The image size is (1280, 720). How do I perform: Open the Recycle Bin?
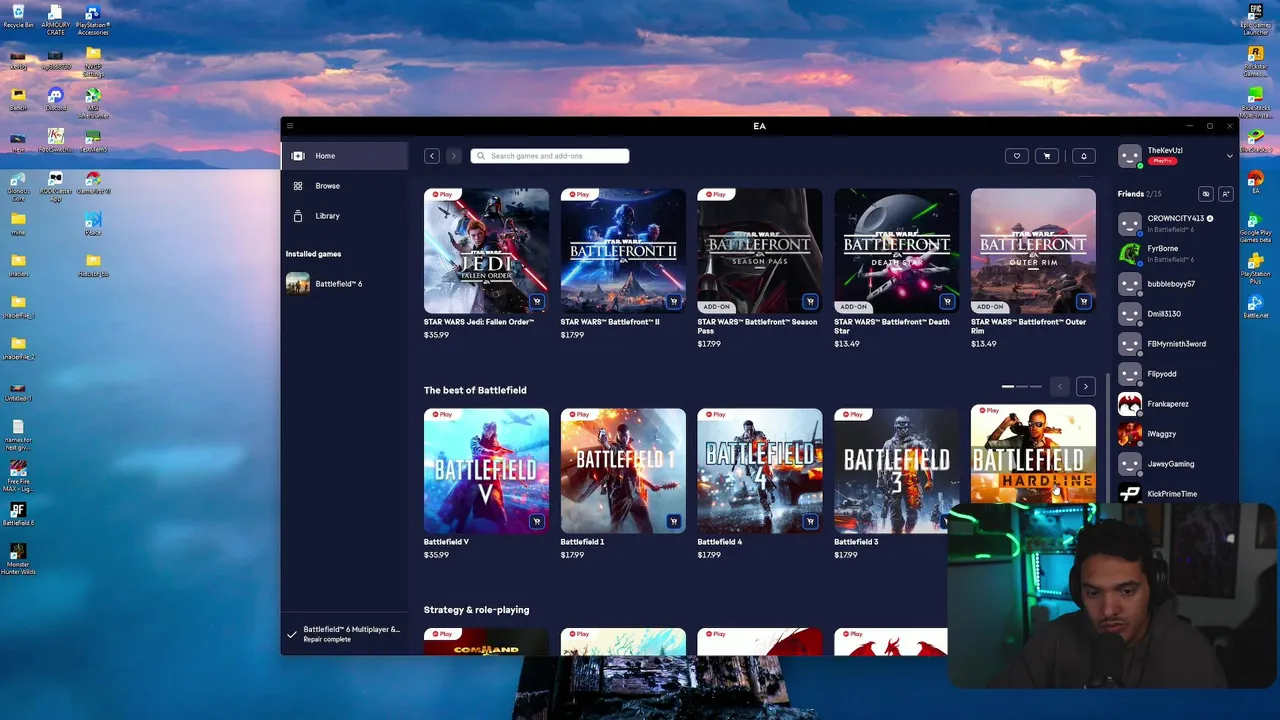tap(18, 16)
